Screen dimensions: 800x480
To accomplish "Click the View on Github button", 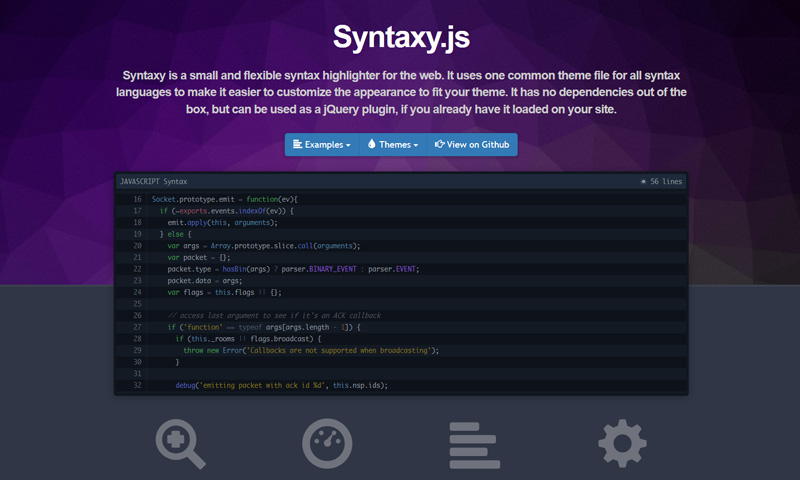I will (x=472, y=144).
